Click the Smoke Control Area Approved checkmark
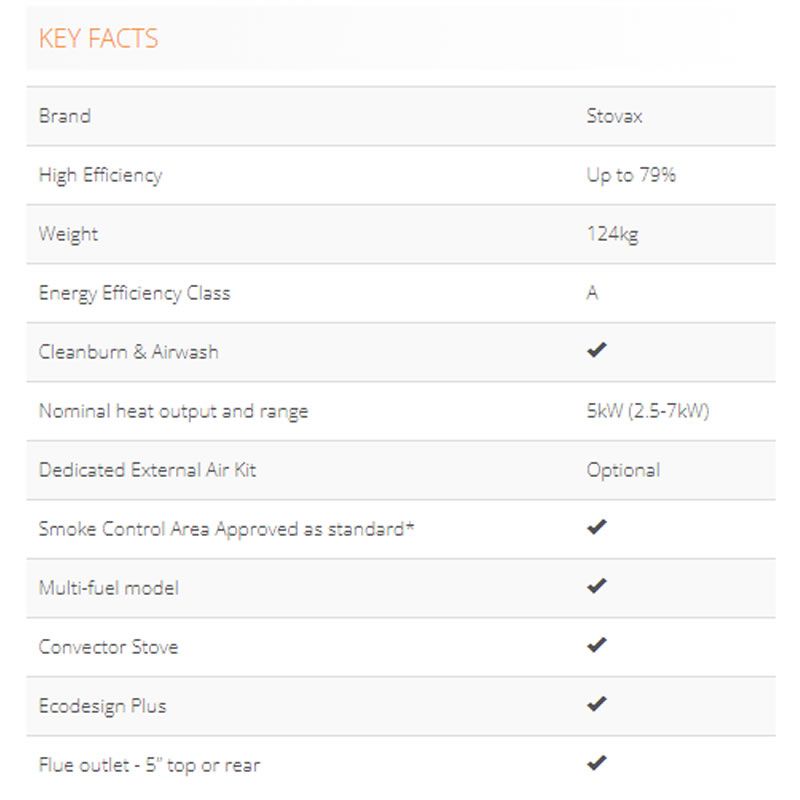 pyautogui.click(x=597, y=527)
